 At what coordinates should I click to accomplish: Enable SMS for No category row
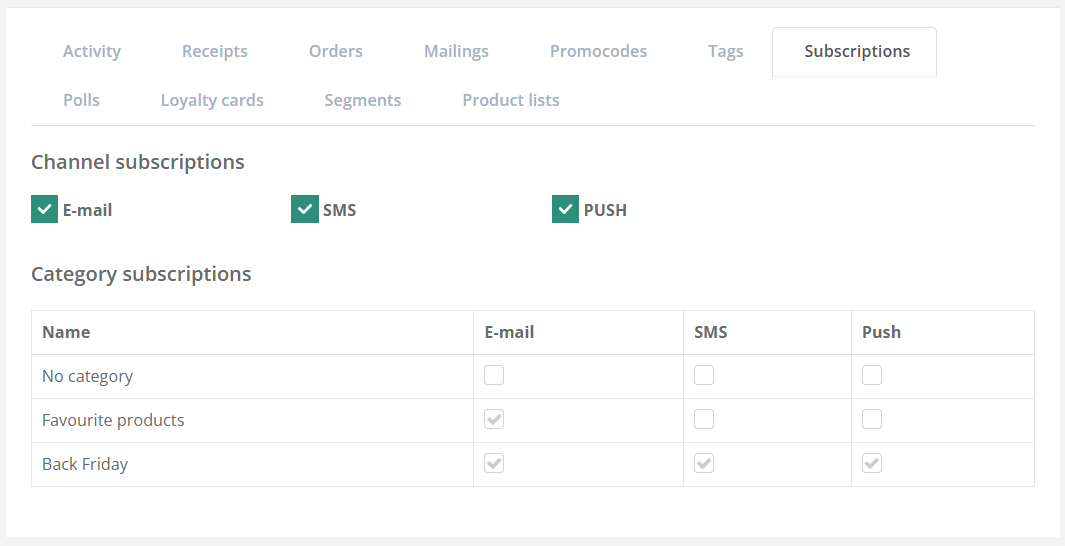pyautogui.click(x=704, y=376)
